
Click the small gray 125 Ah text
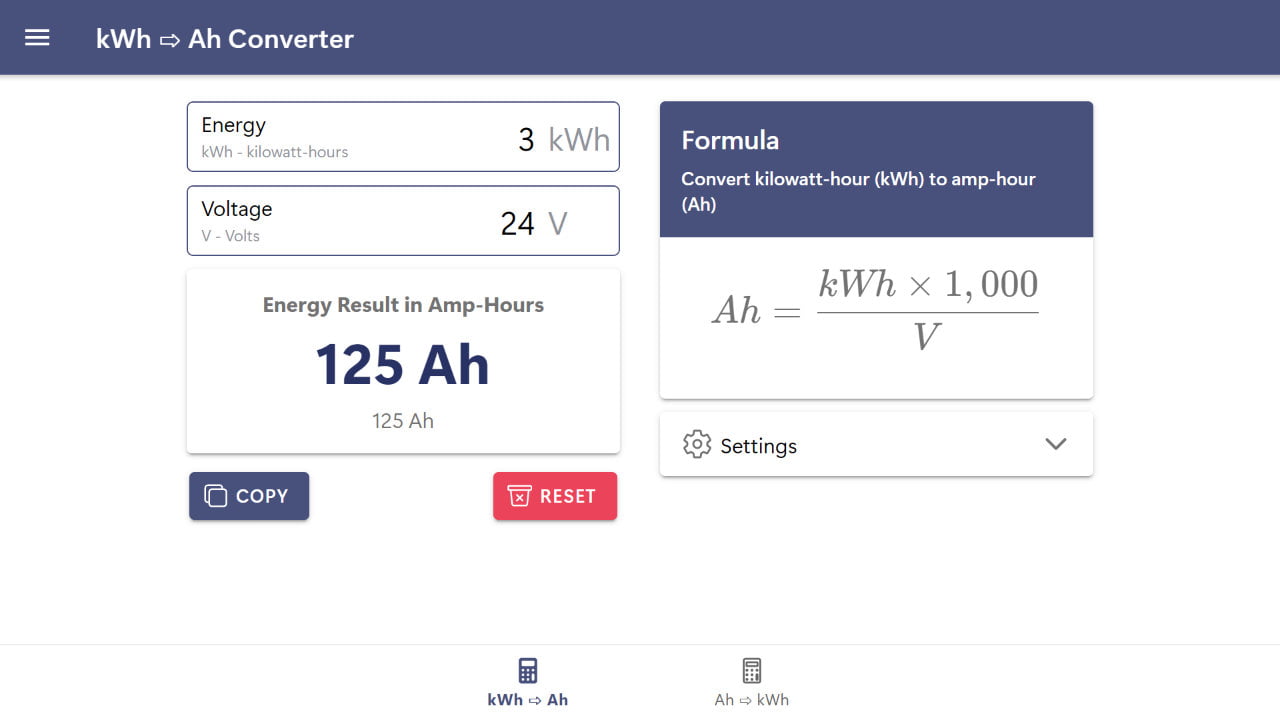402,421
